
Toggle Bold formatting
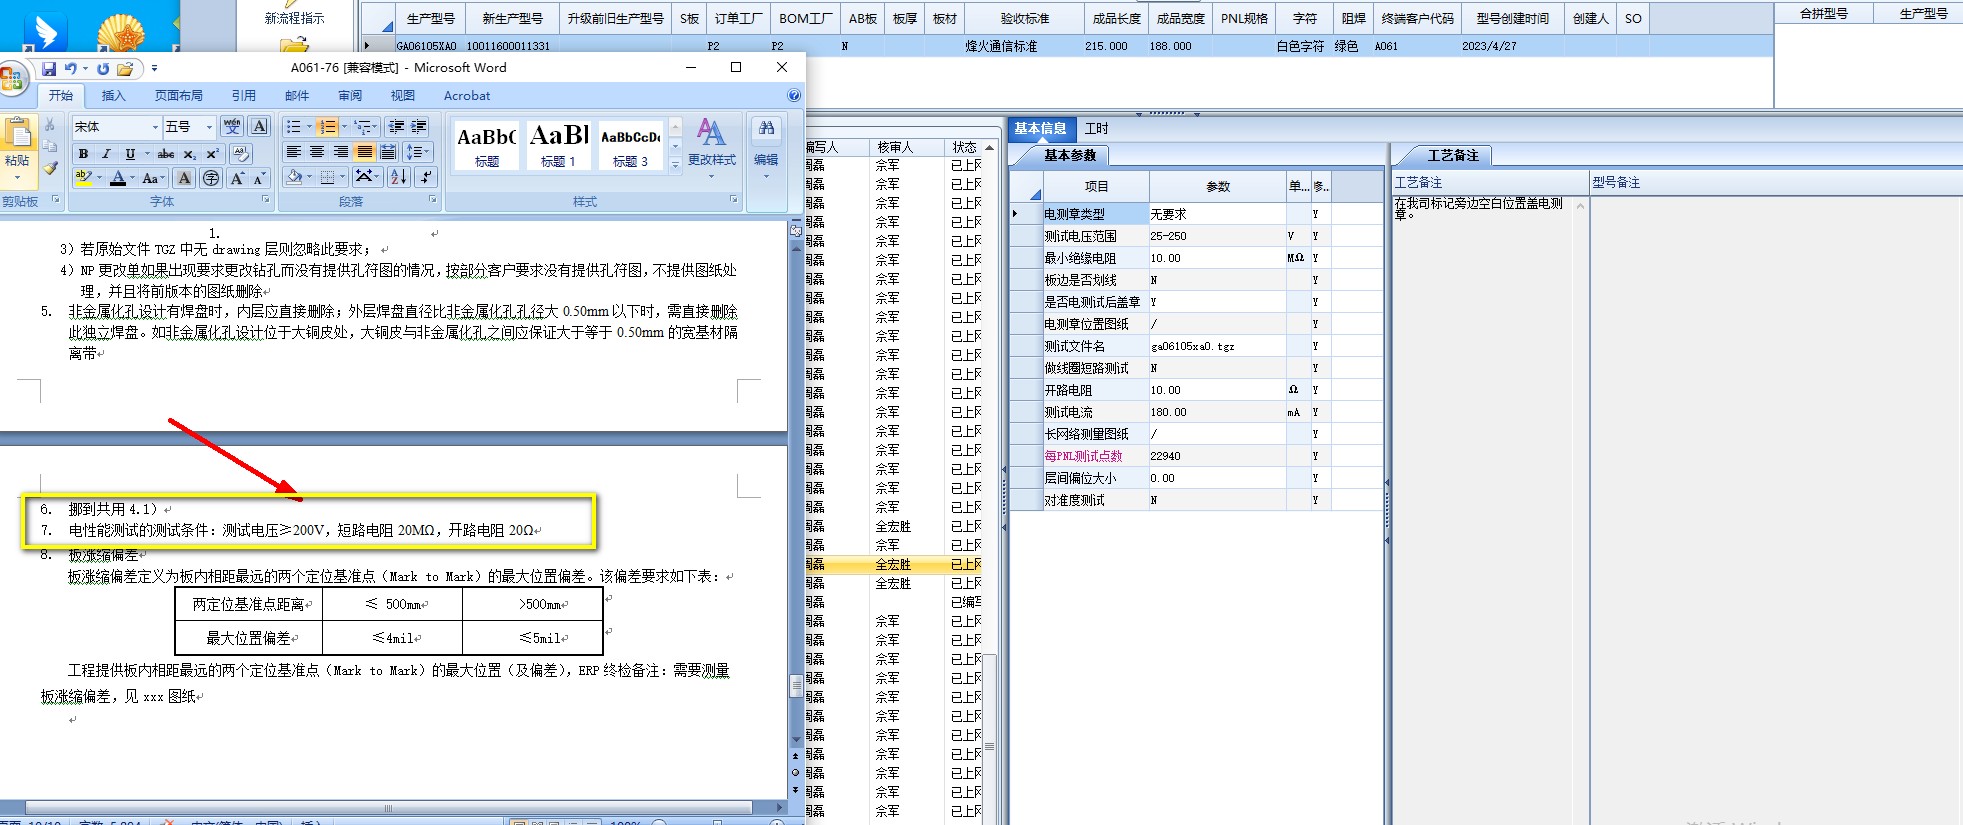coord(83,153)
